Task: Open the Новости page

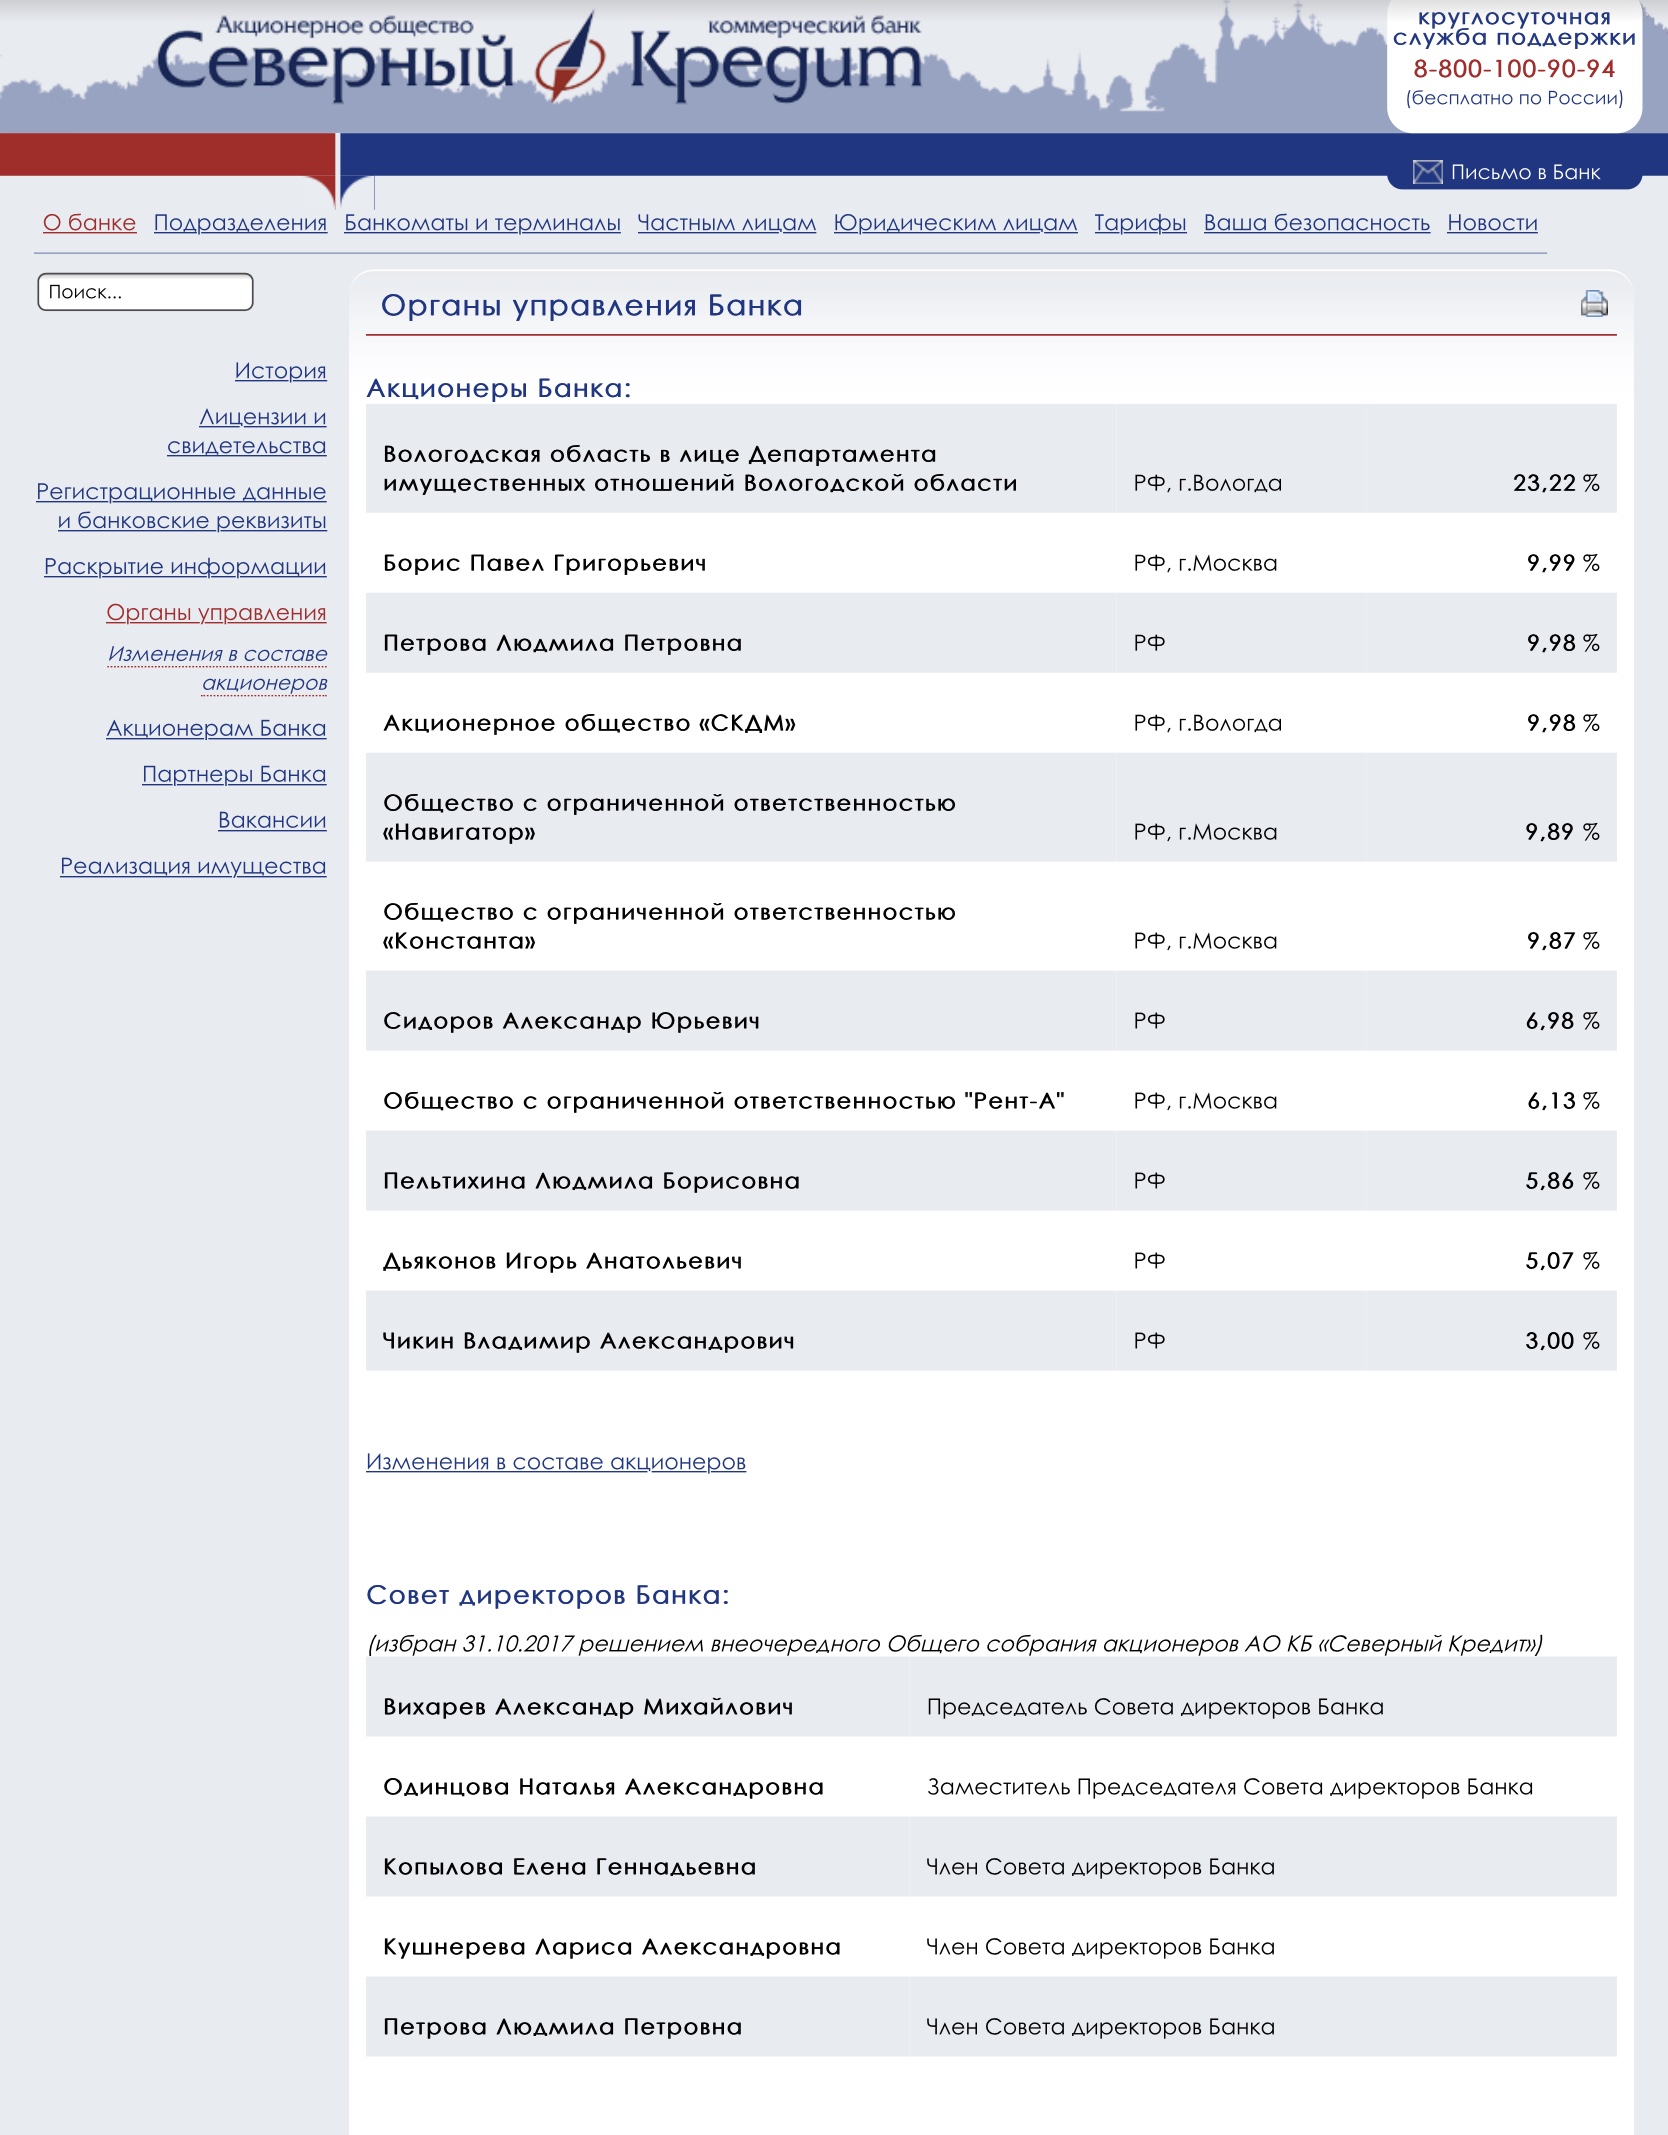Action: coord(1492,223)
